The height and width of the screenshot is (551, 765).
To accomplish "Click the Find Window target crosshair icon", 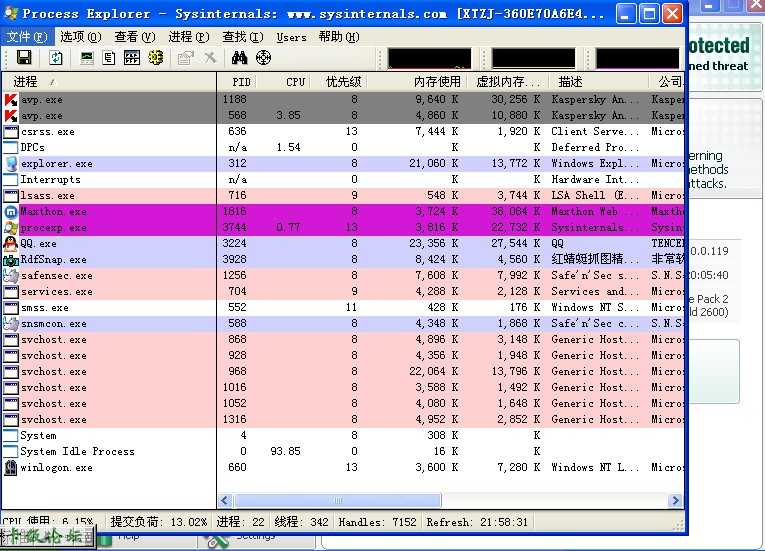I will click(x=263, y=58).
